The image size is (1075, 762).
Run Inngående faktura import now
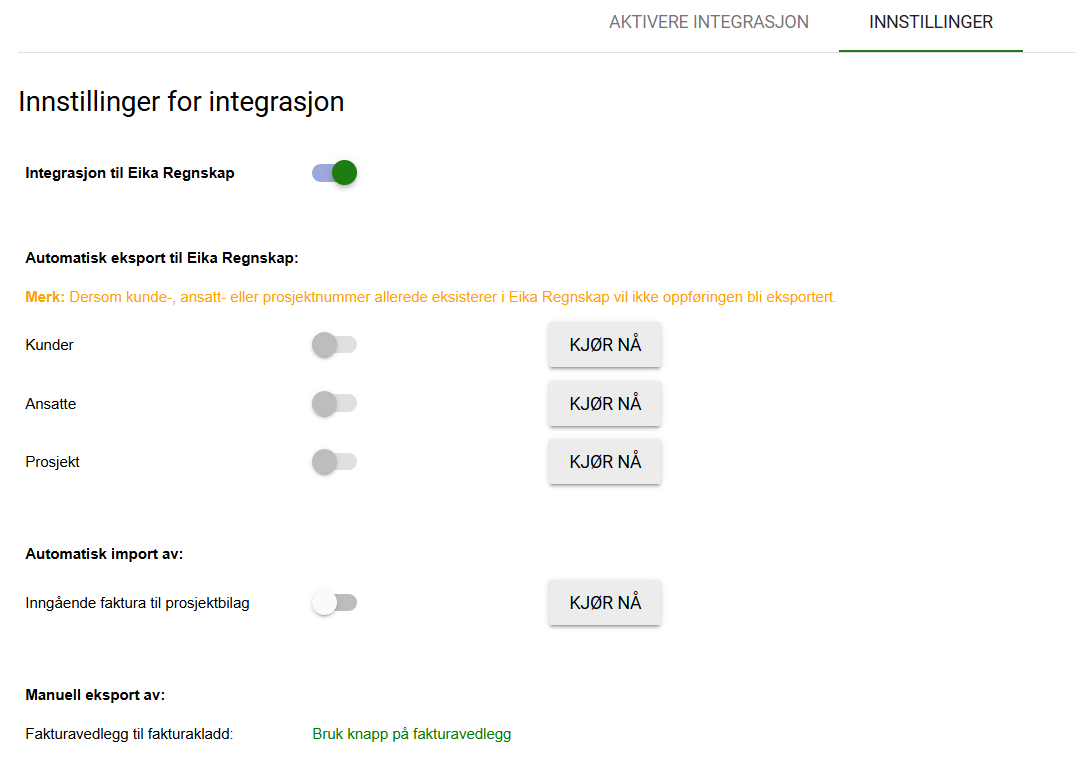(605, 603)
